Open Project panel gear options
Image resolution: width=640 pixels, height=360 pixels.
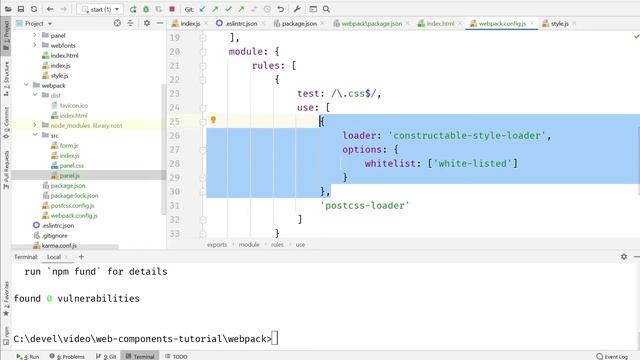point(147,23)
